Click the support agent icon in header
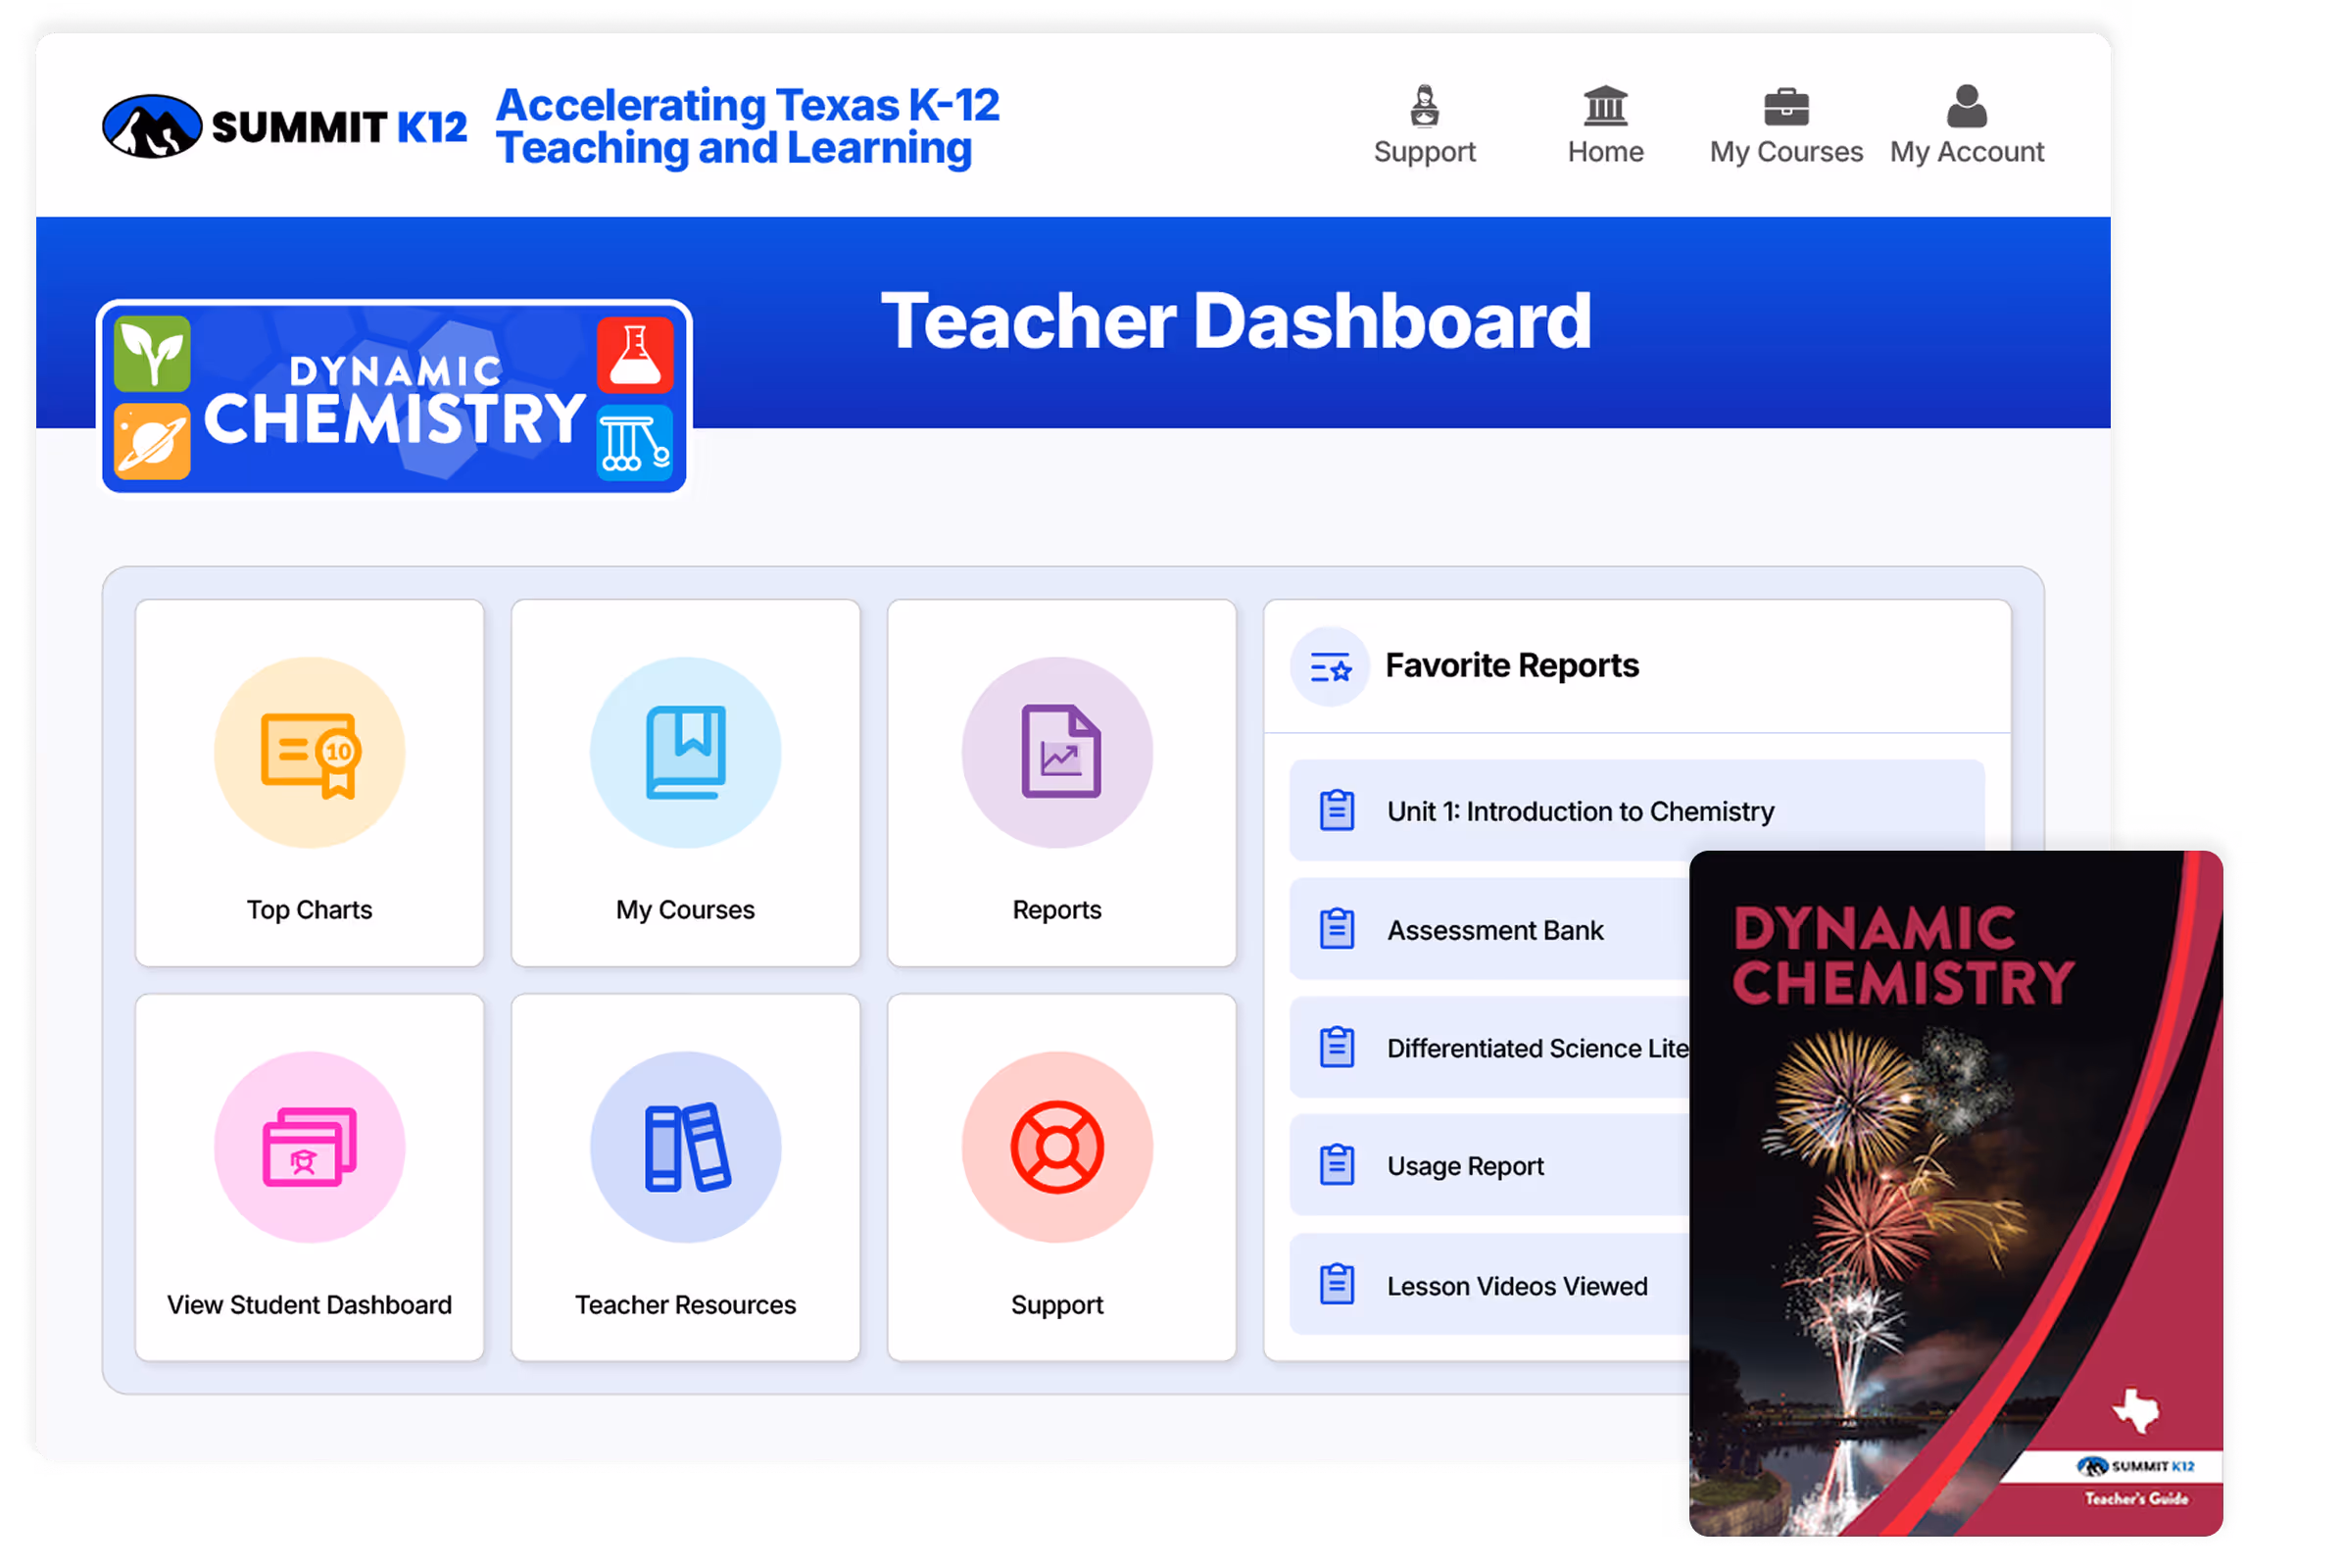 click(1424, 106)
